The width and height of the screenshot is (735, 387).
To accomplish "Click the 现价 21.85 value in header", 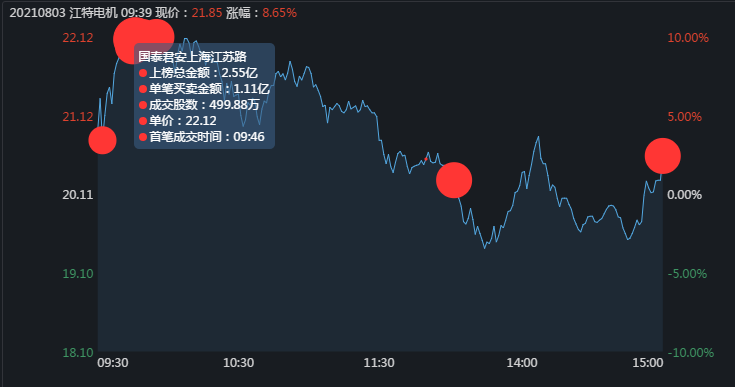I will coord(207,13).
